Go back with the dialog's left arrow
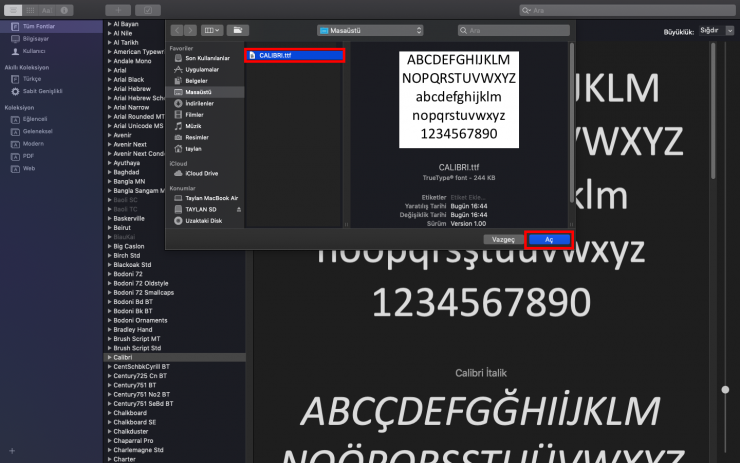Viewport: 740px width, 463px height. pyautogui.click(x=177, y=30)
